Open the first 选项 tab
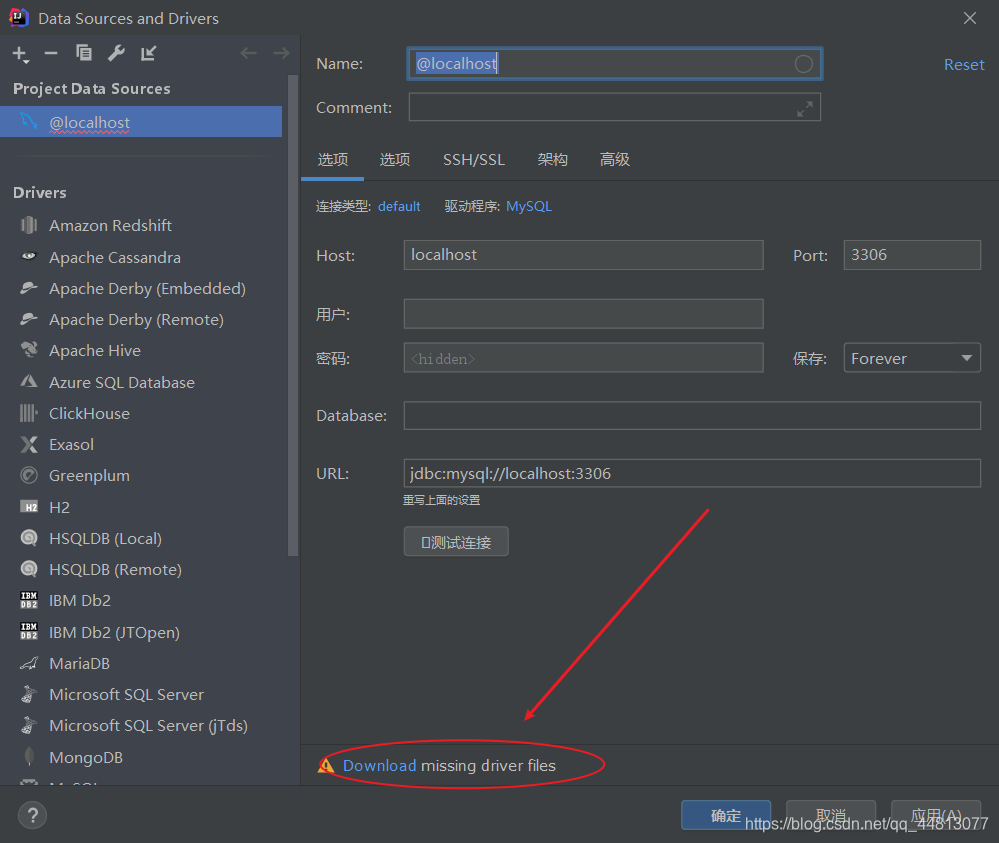The image size is (999, 843). tap(333, 159)
